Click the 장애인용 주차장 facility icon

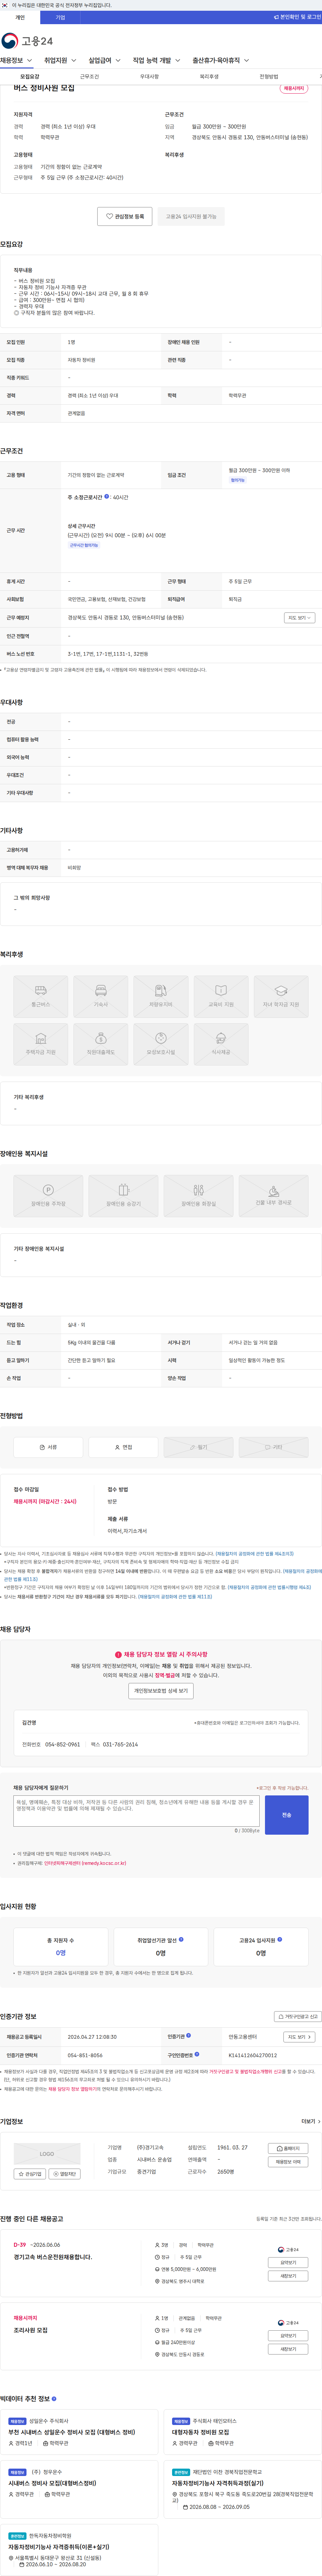[x=48, y=1196]
